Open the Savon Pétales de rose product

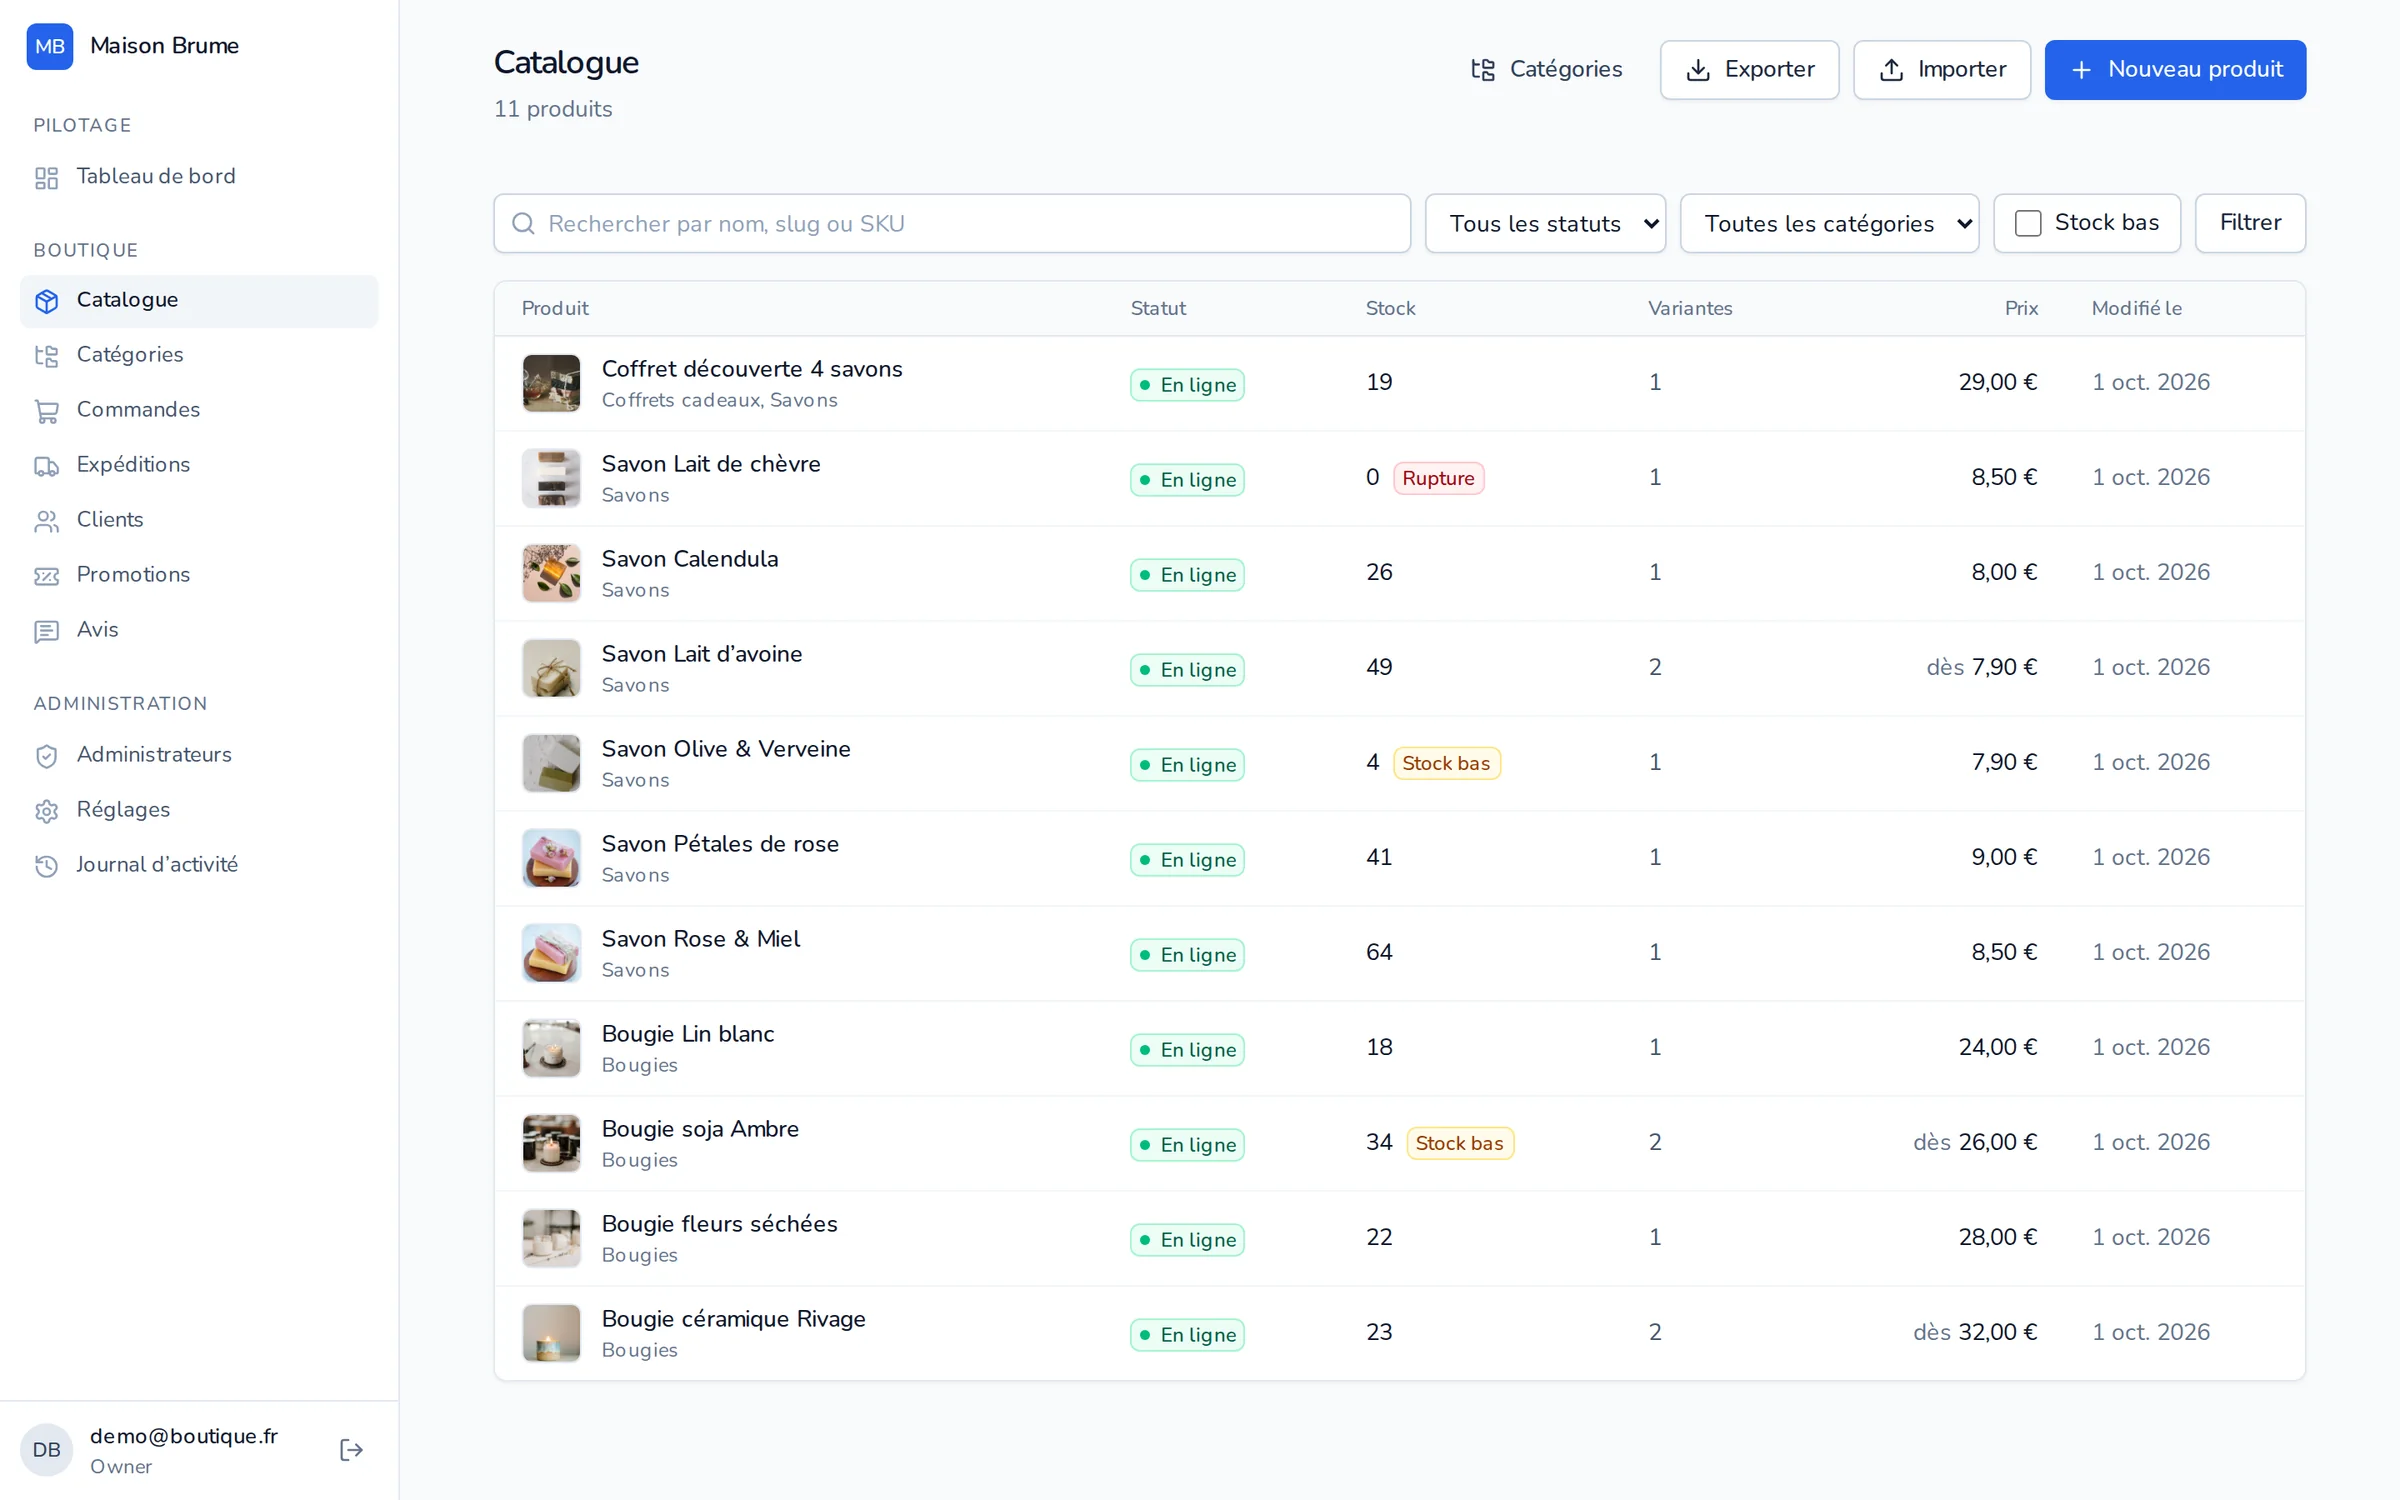coord(720,844)
